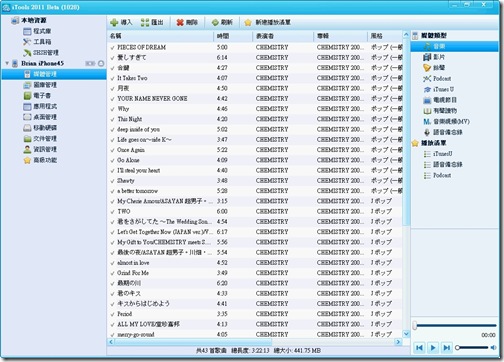Click the song list's up scroll arrow
This screenshot has width=504, height=362.
[406, 35]
